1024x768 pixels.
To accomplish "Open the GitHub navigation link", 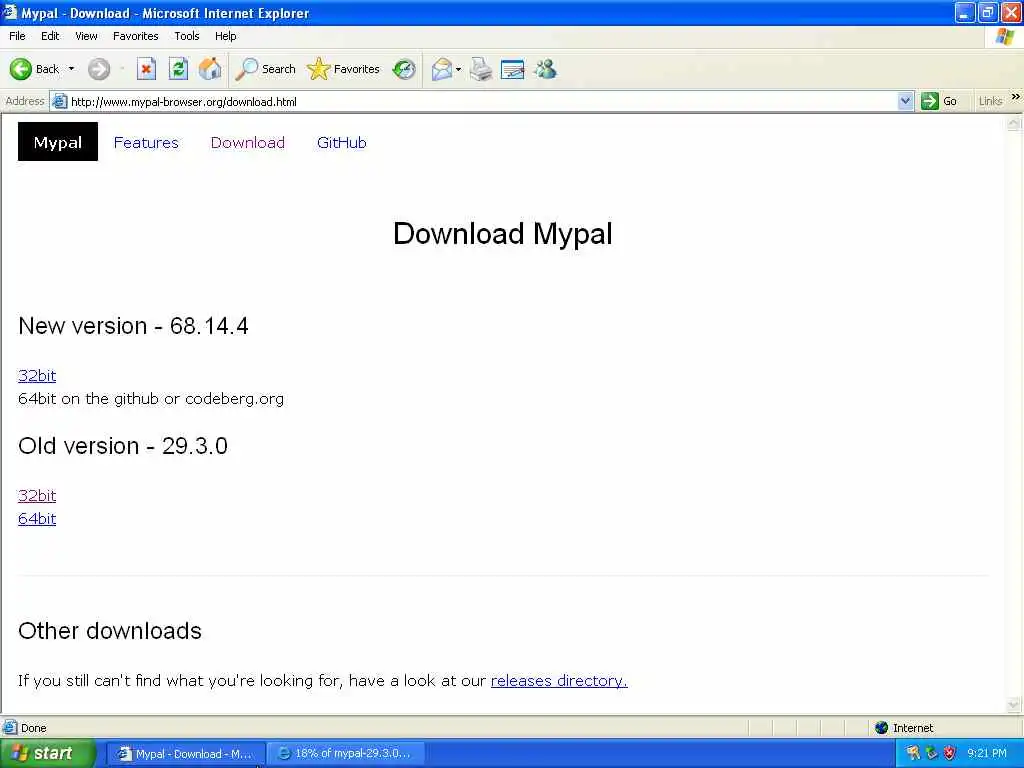I will click(342, 142).
